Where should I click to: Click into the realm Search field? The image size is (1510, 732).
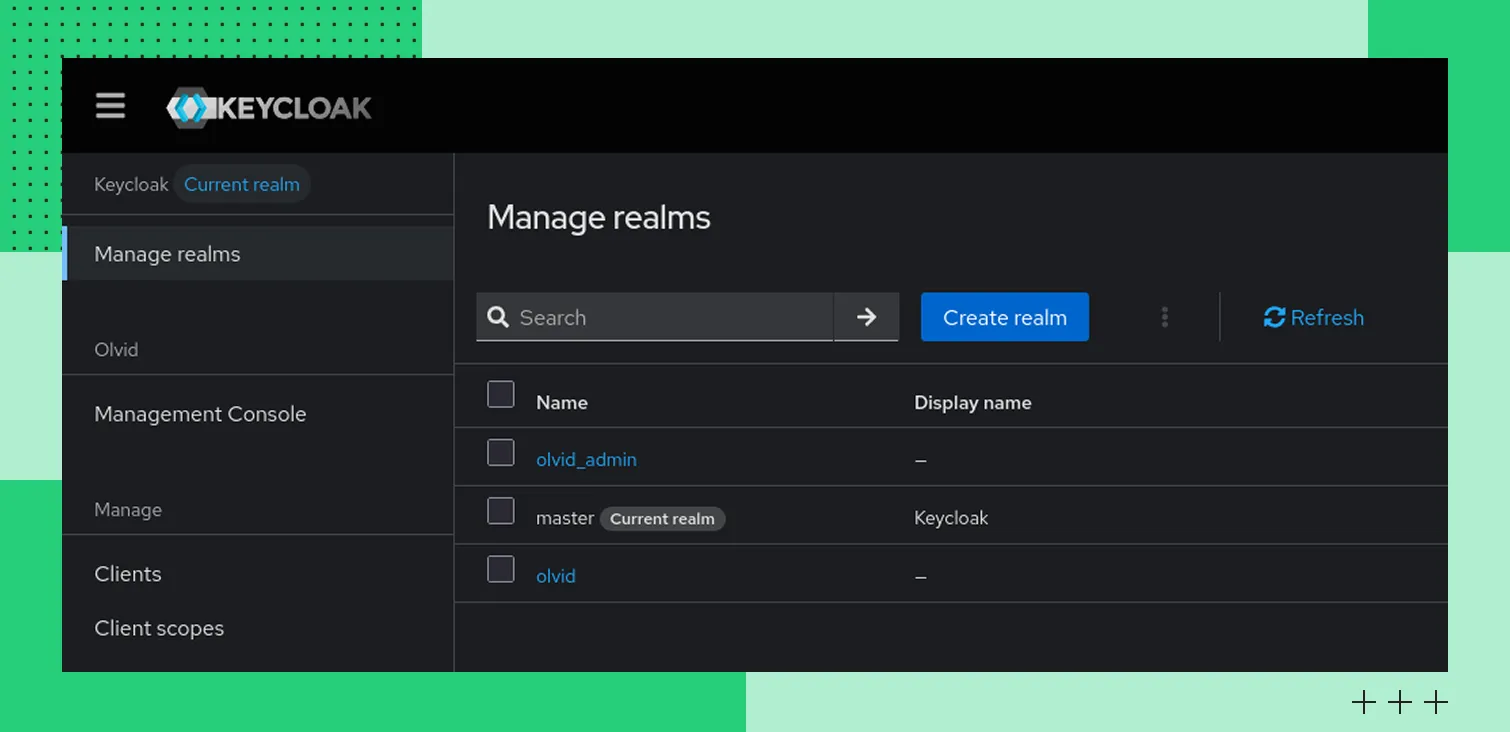pyautogui.click(x=670, y=317)
